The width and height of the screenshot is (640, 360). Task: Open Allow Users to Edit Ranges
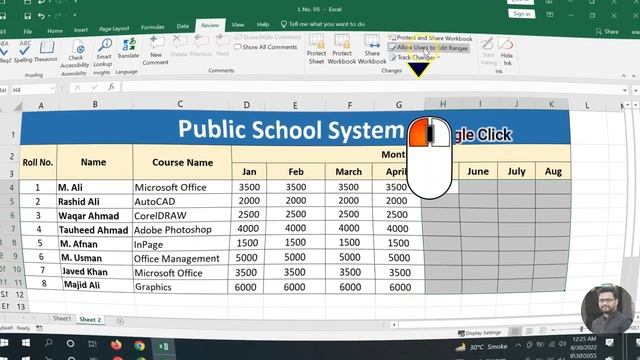429,48
